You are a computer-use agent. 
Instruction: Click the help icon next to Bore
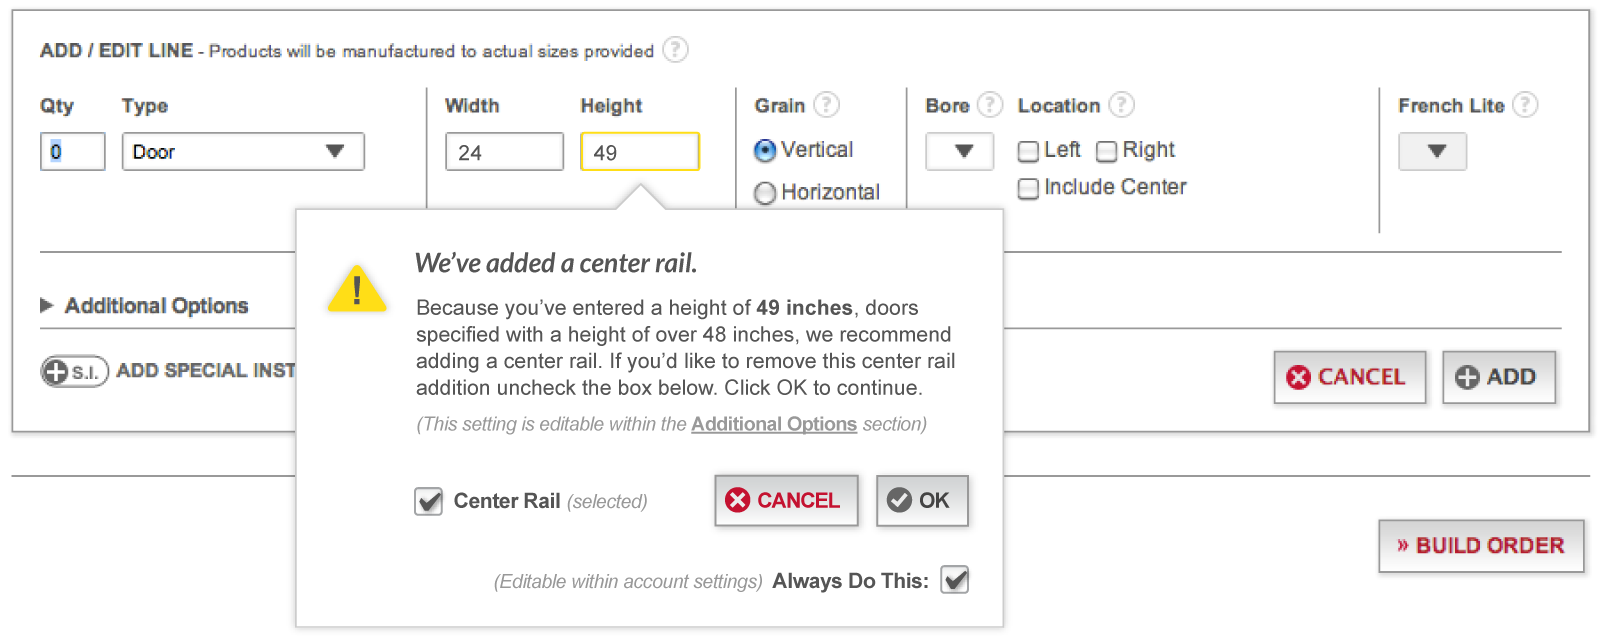[989, 104]
